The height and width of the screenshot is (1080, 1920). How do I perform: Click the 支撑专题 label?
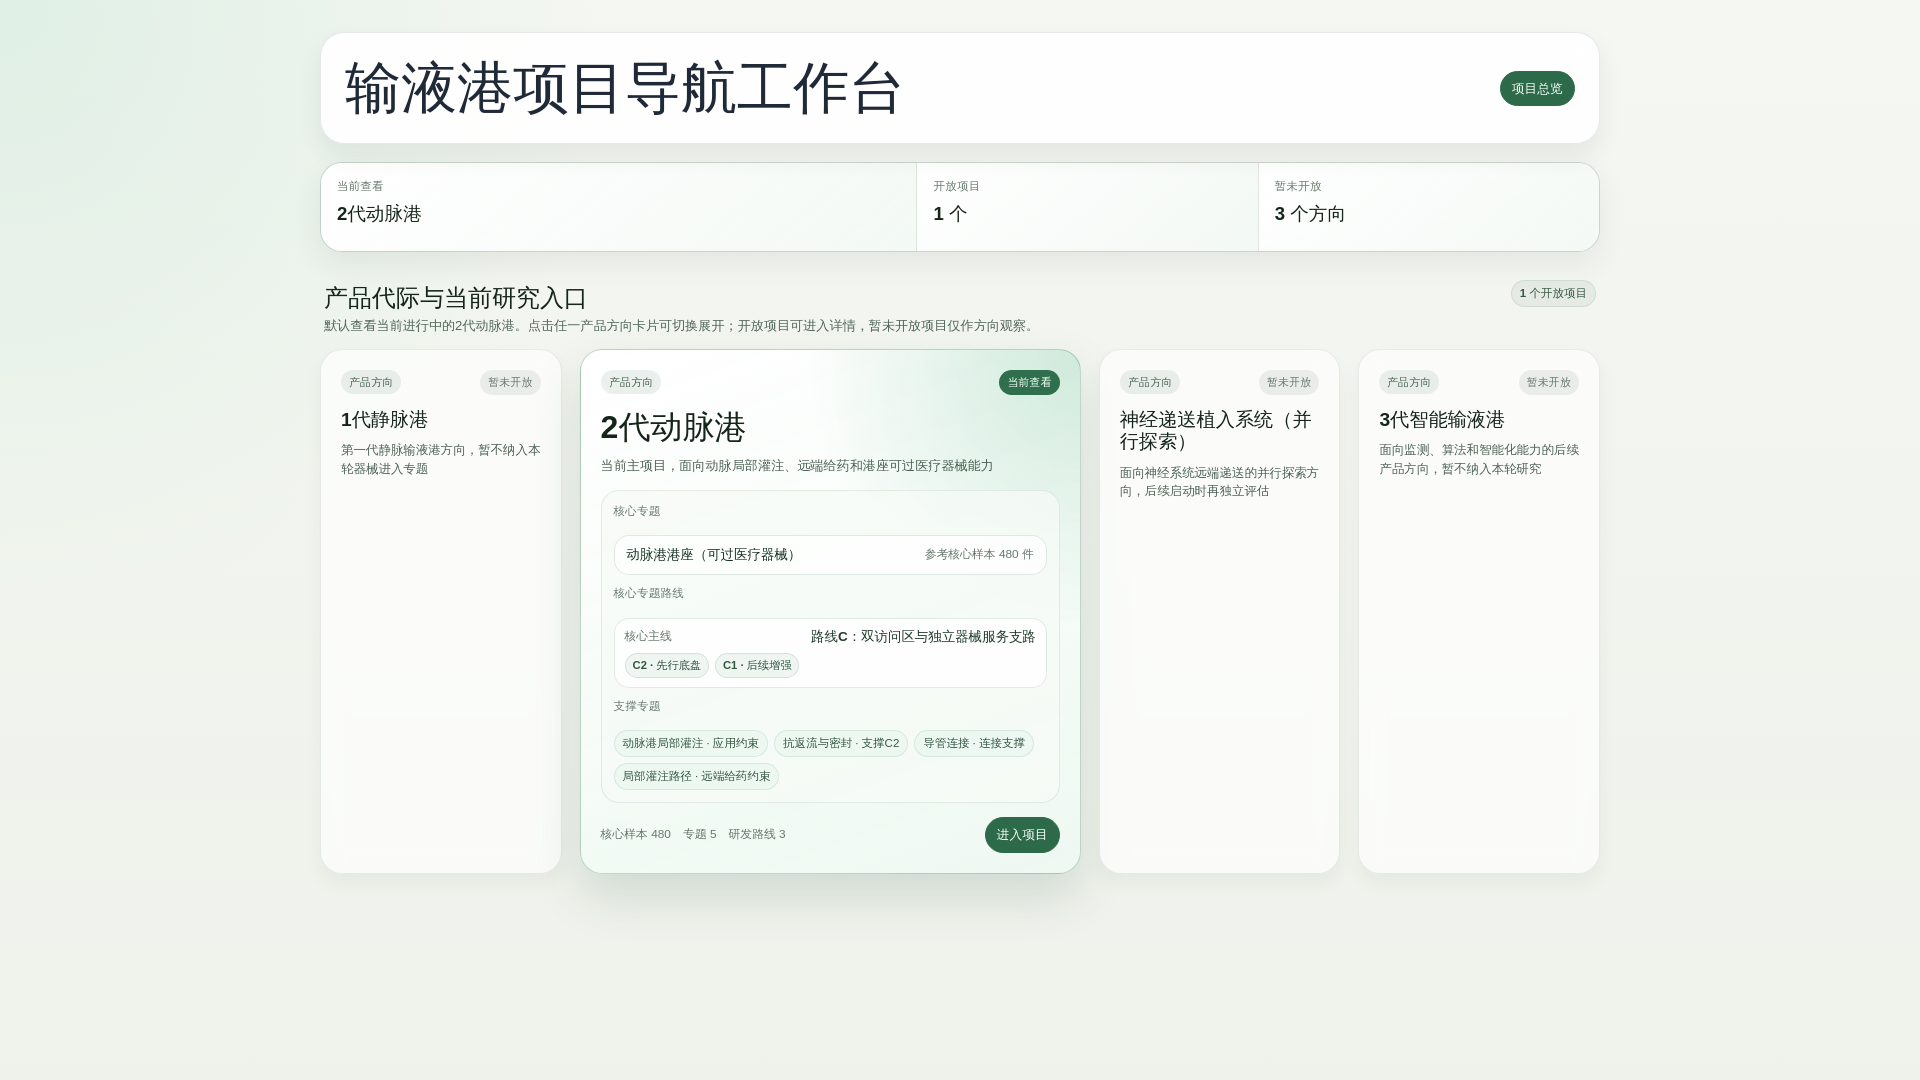click(x=637, y=707)
